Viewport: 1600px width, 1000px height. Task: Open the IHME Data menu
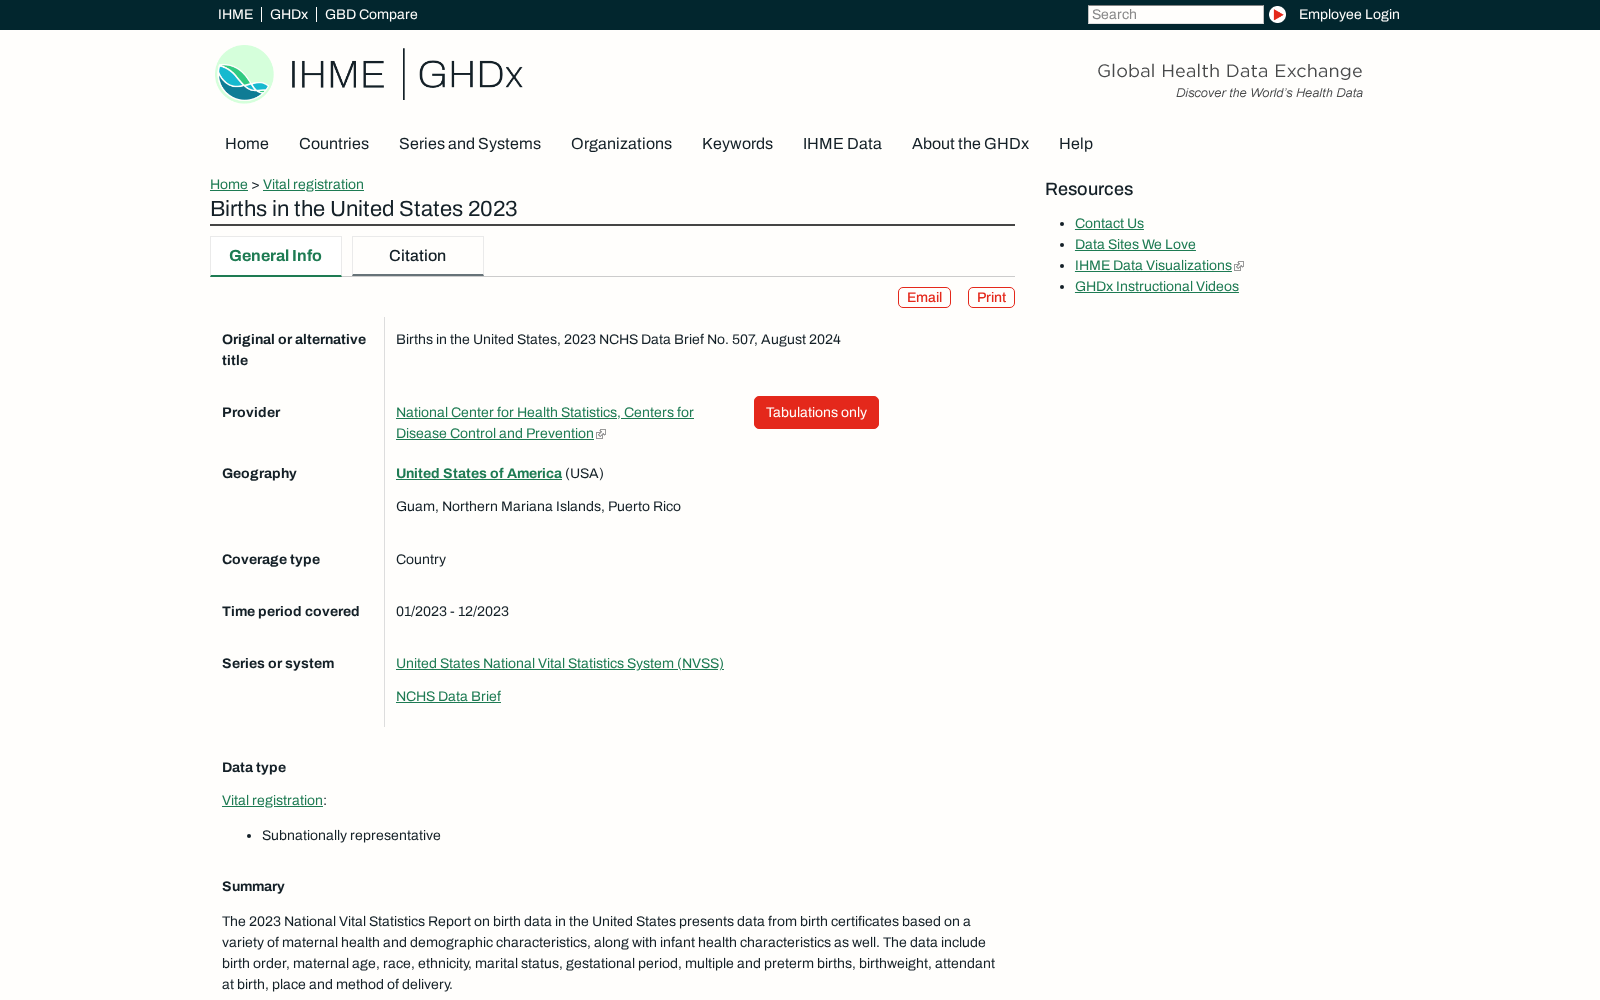842,144
